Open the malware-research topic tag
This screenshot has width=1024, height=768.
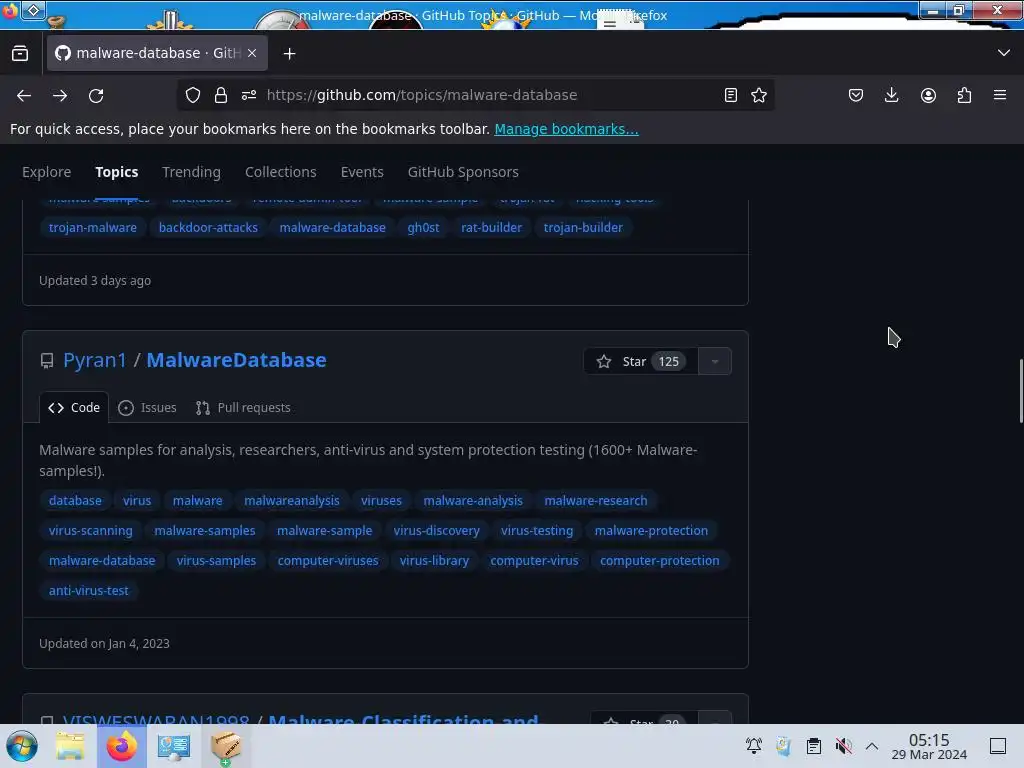tap(596, 500)
